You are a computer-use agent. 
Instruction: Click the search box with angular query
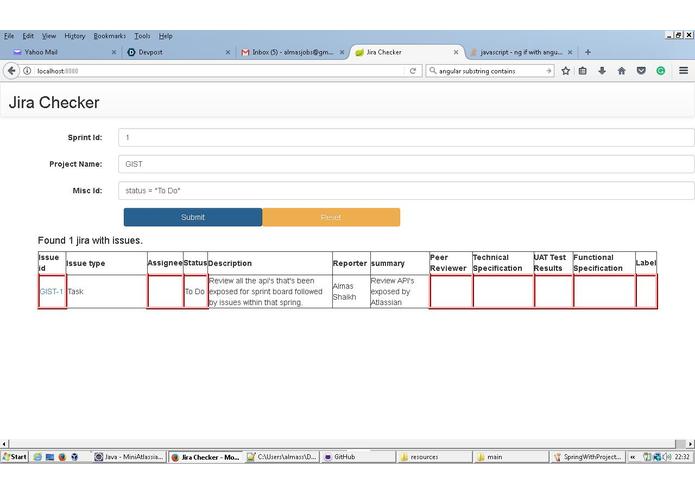pos(490,71)
